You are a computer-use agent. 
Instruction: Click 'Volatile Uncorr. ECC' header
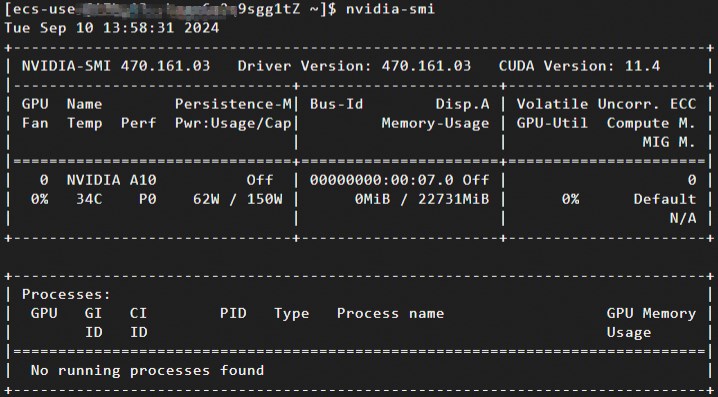point(606,104)
